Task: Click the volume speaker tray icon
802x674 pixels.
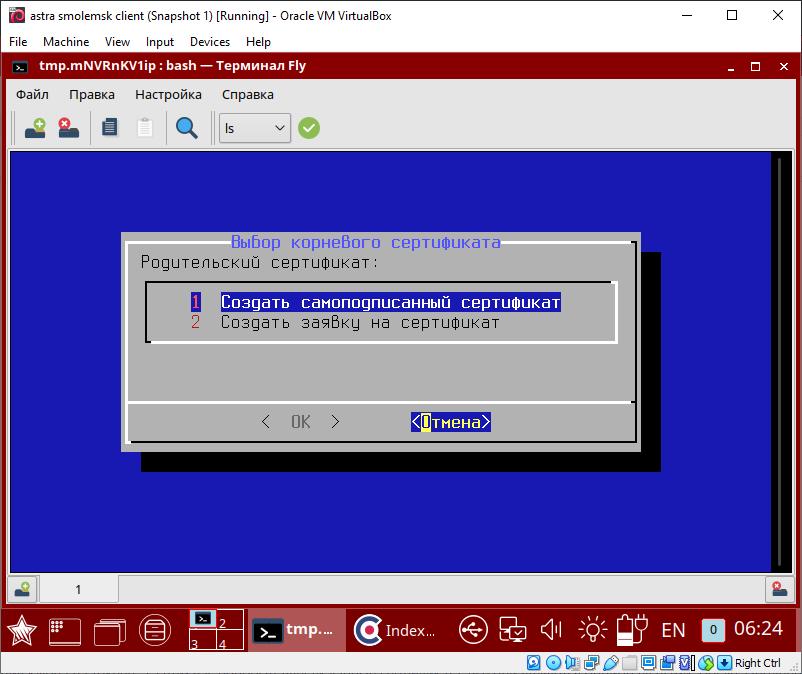Action: tap(551, 630)
